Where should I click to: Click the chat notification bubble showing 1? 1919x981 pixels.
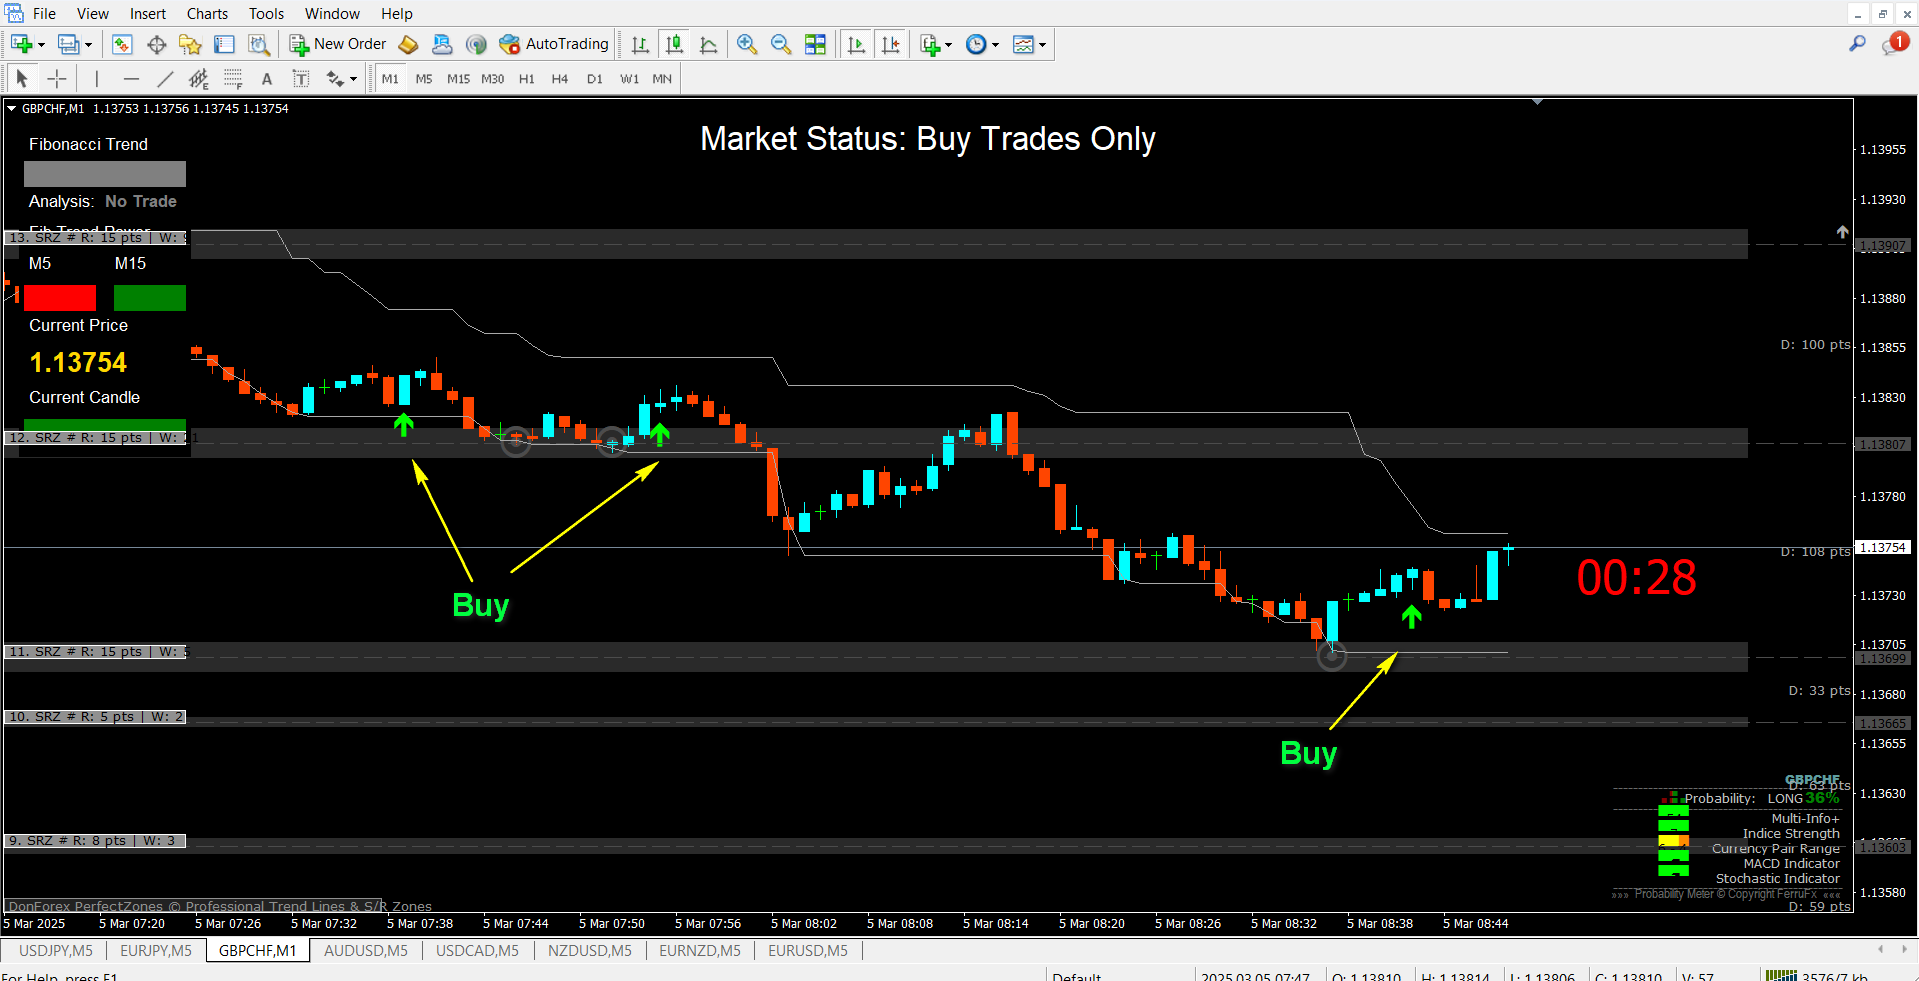(1897, 42)
